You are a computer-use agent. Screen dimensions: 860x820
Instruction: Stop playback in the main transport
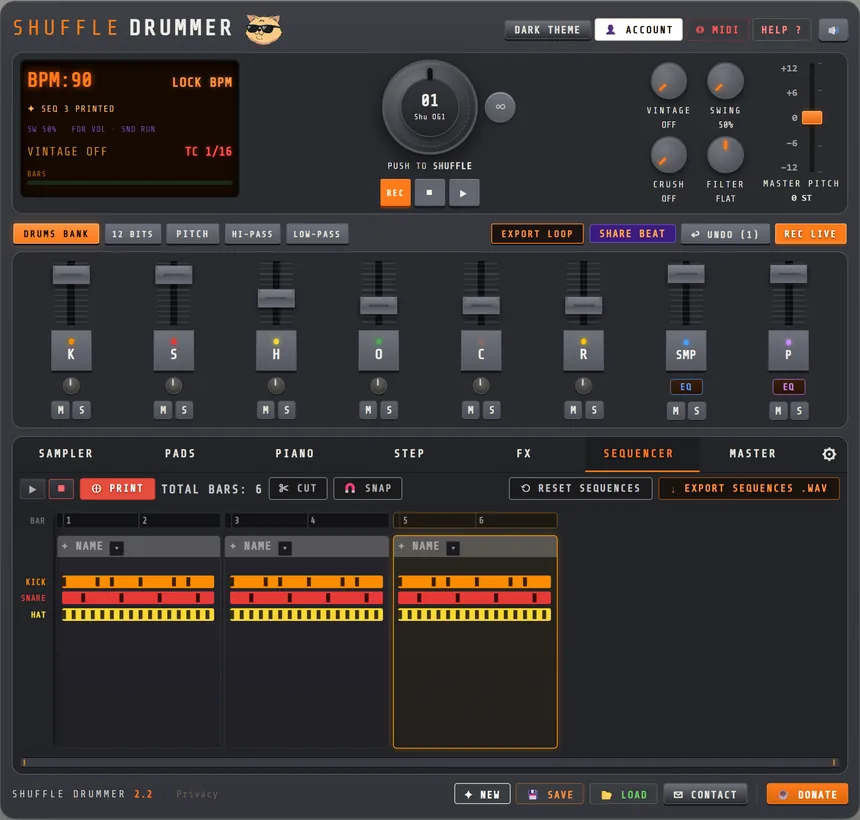[x=429, y=193]
